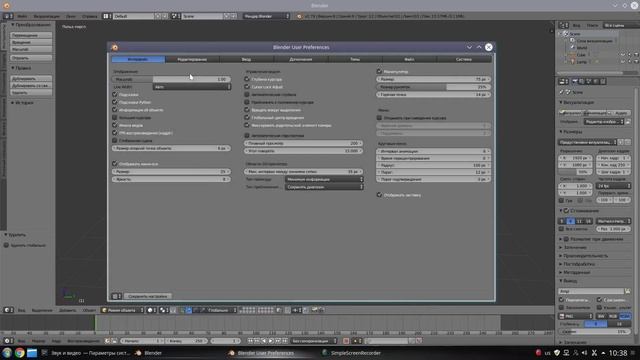
Task: Select the World tab icon in Properties
Action: pyautogui.click(x=596, y=82)
